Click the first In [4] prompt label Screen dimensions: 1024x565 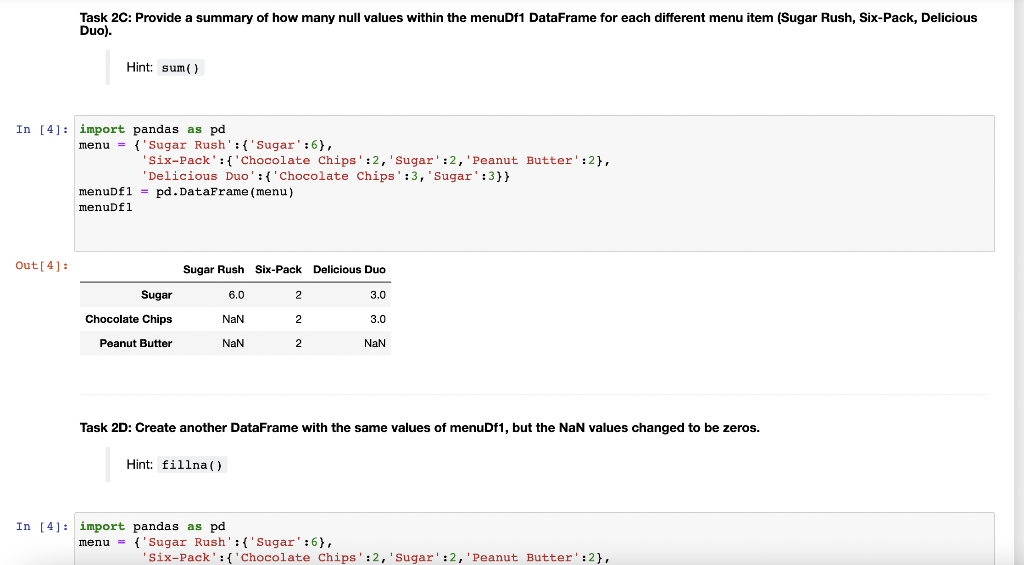pyautogui.click(x=42, y=129)
